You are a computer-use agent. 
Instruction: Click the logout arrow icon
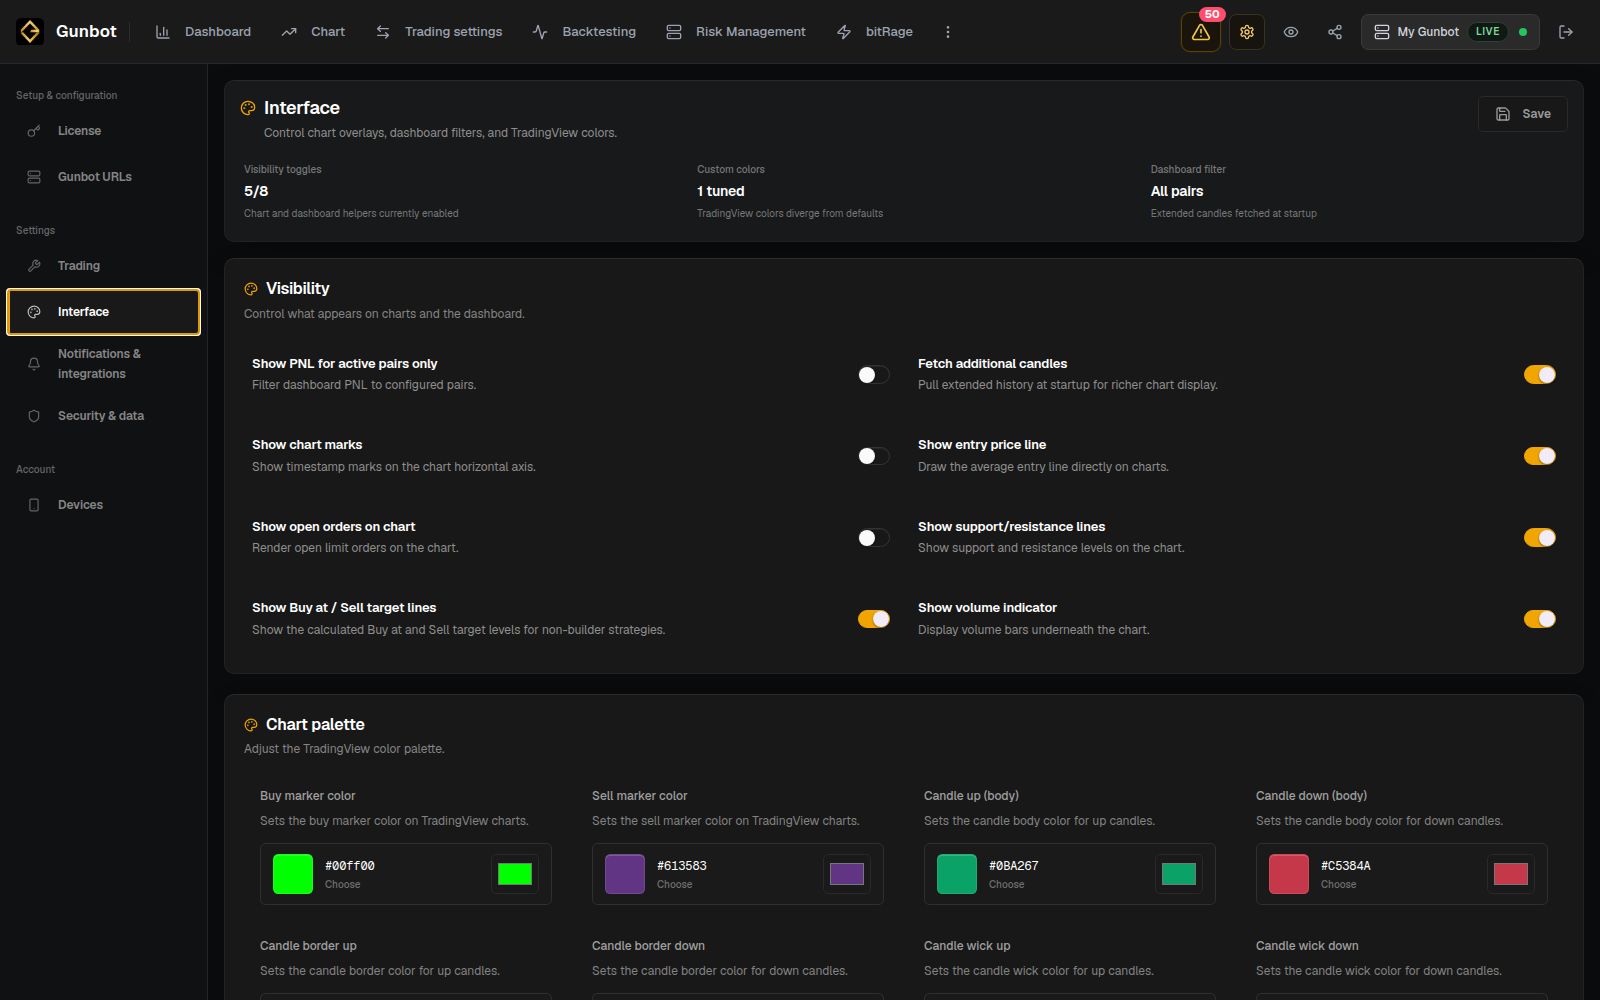[1566, 32]
